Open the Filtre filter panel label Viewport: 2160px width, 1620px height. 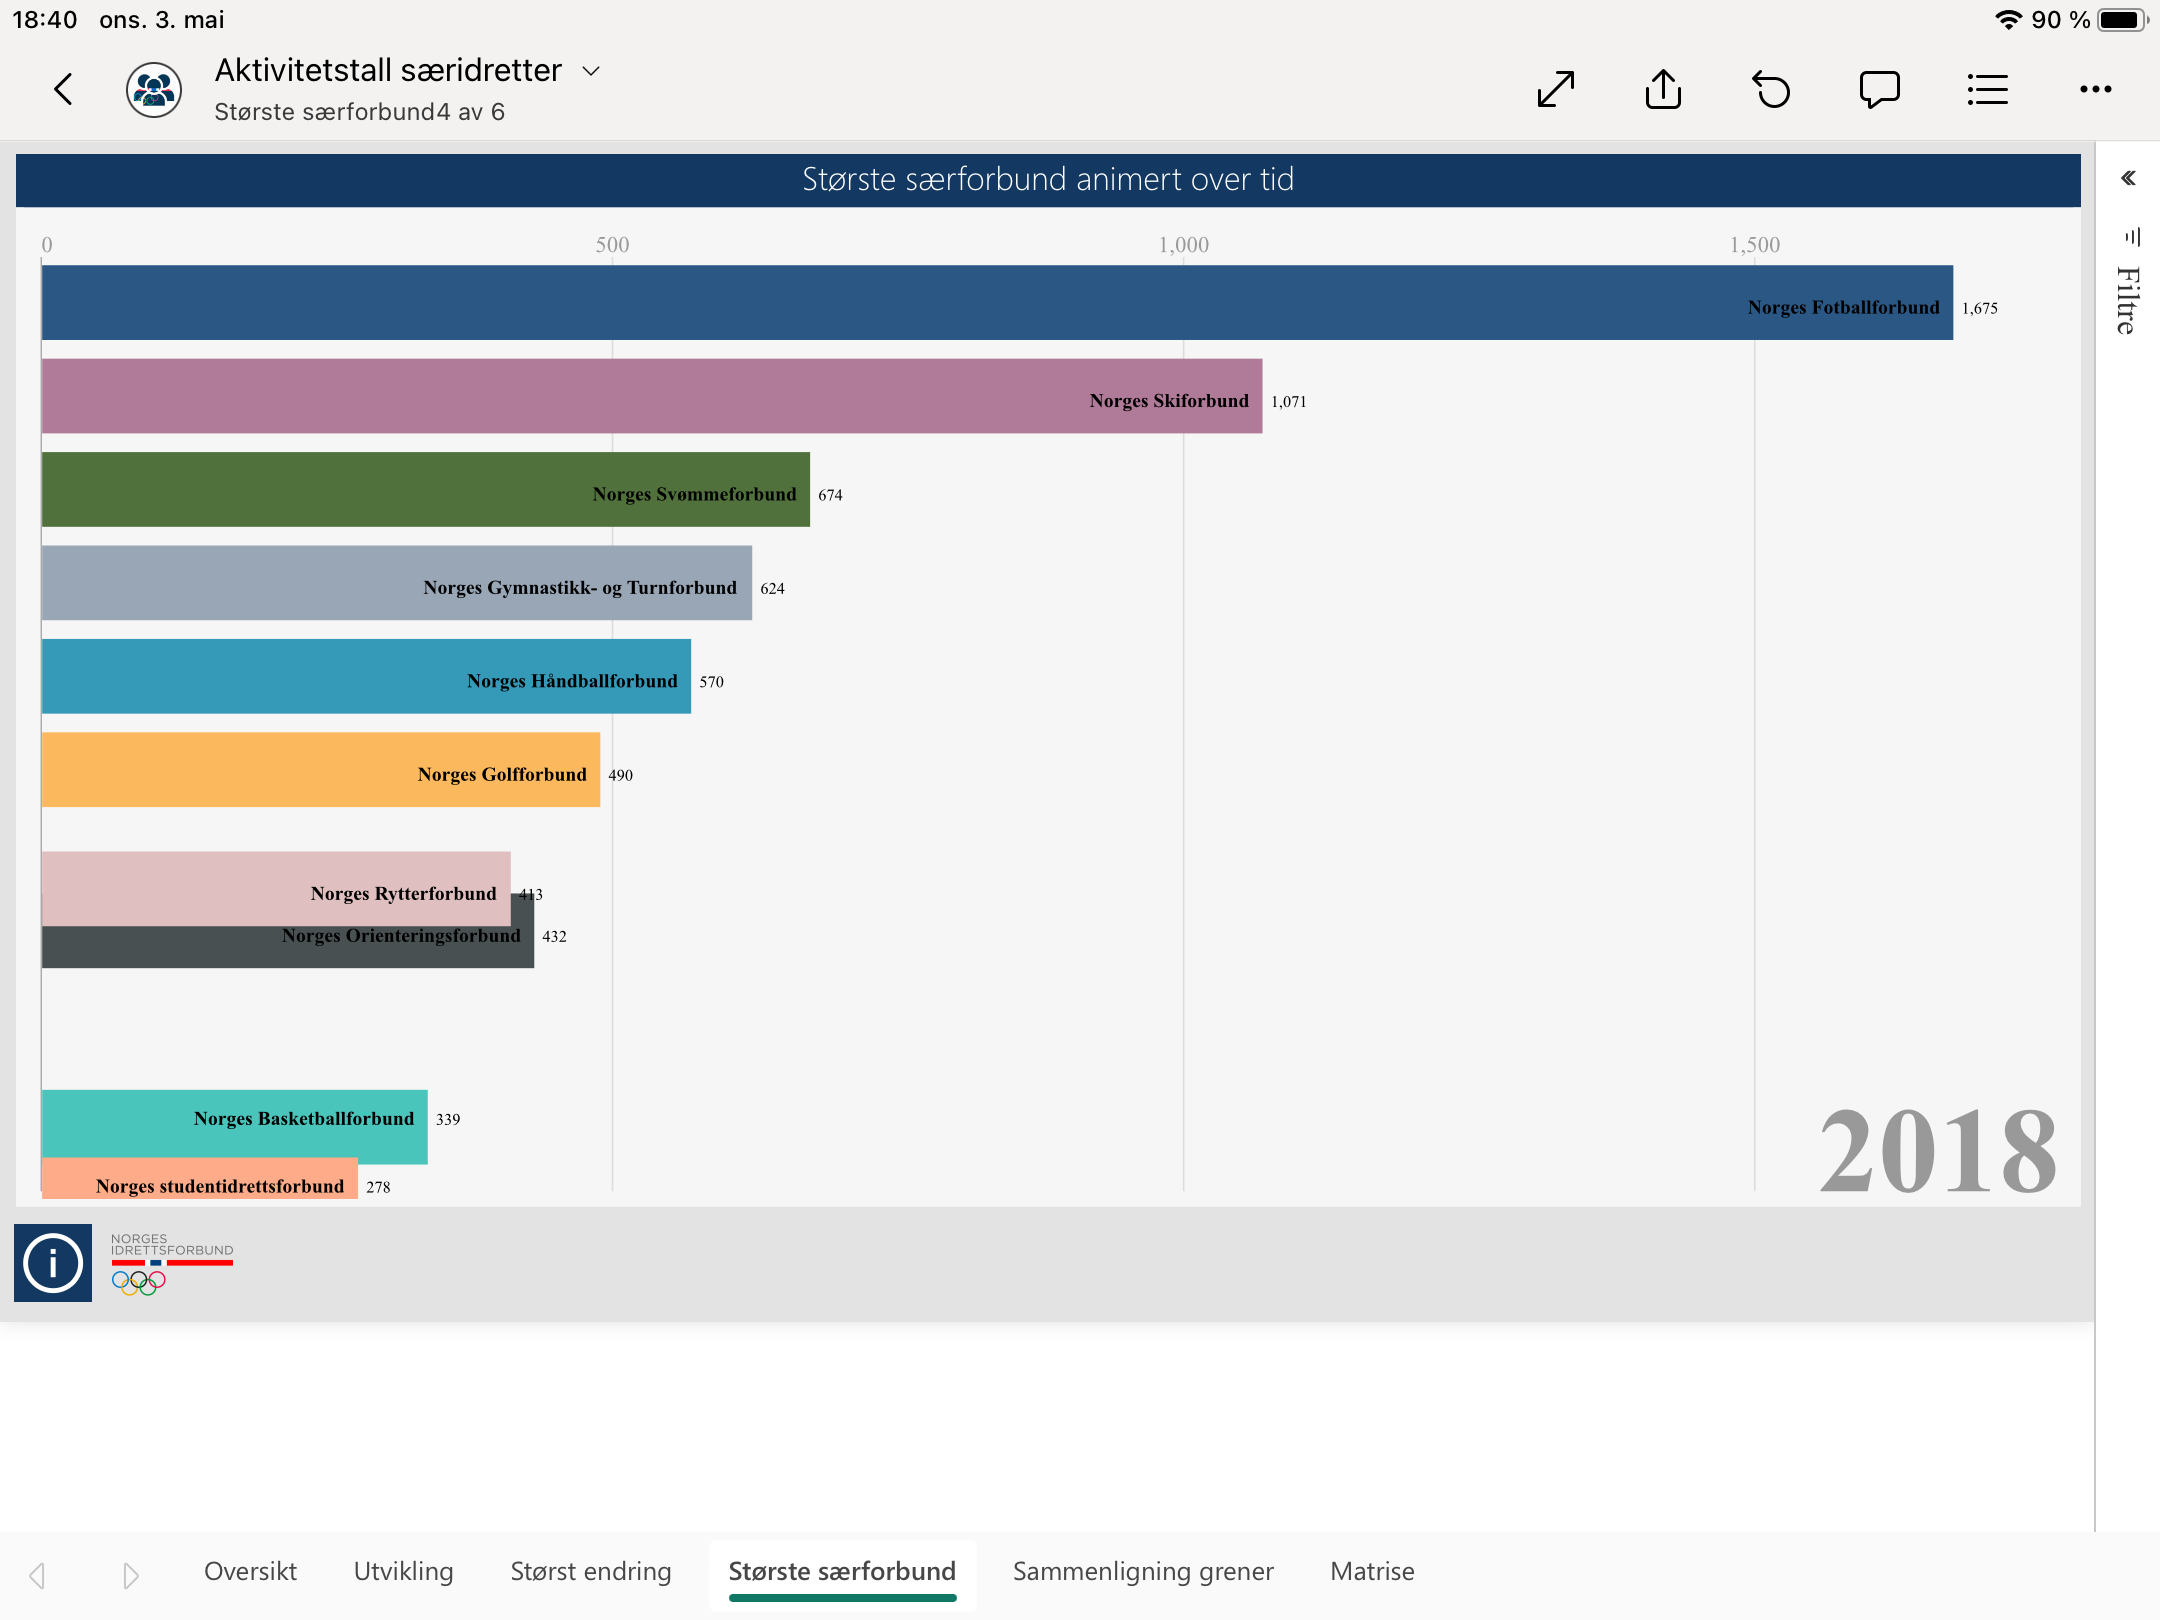2128,300
